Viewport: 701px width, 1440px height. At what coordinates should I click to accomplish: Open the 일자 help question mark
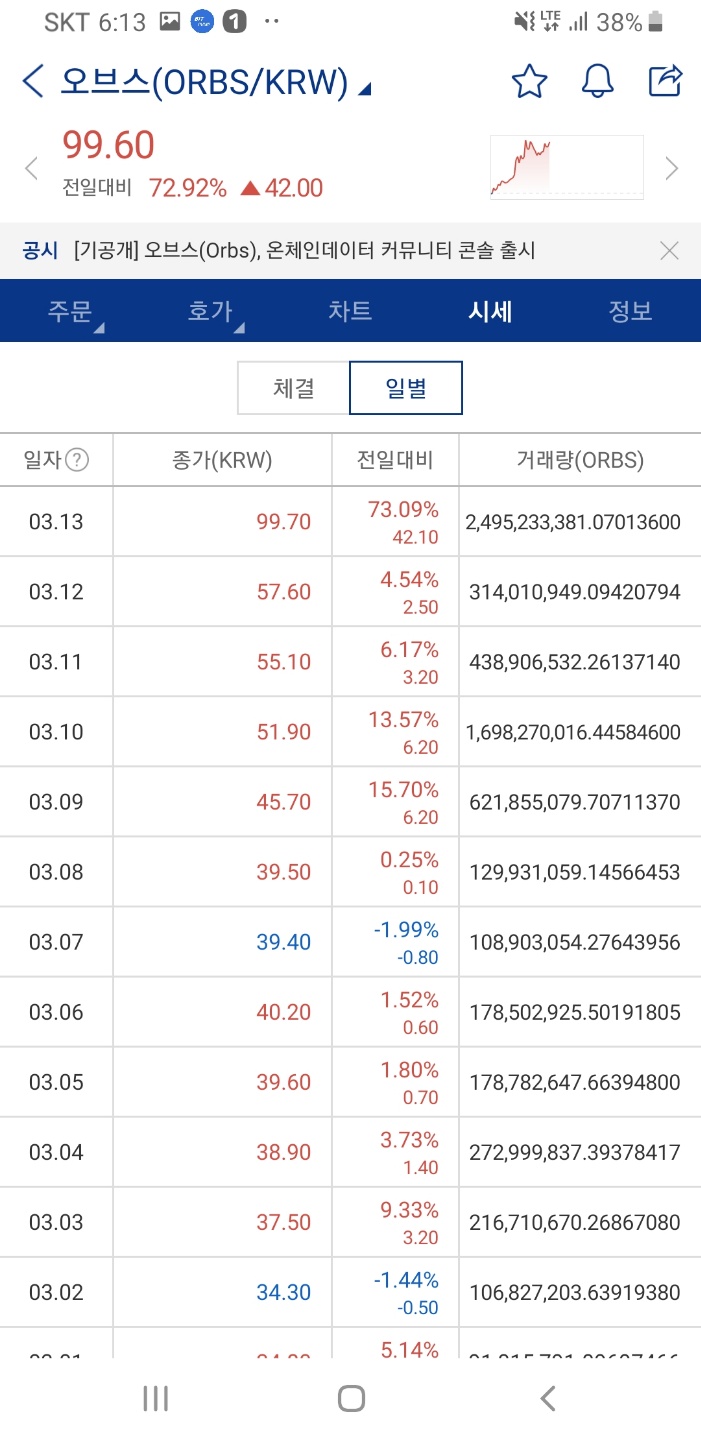coord(77,460)
